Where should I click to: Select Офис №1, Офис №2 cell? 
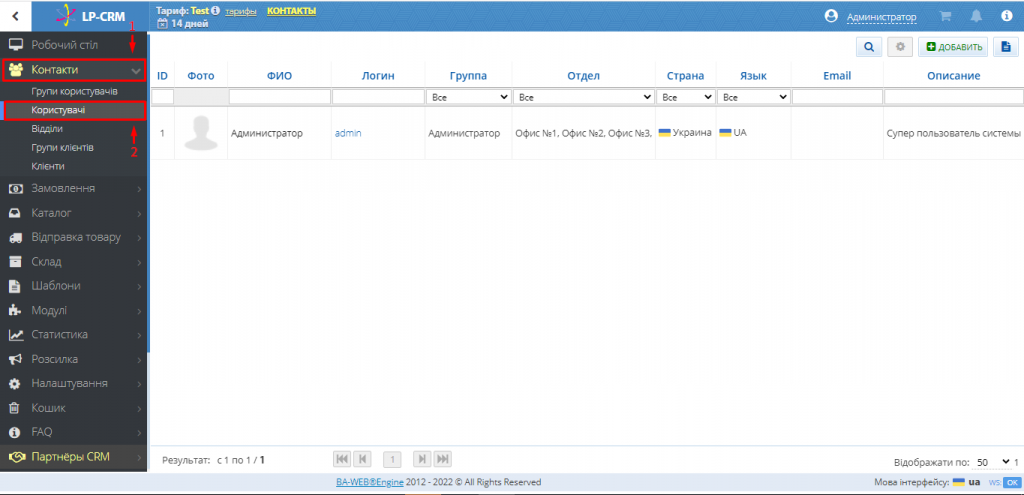584,133
